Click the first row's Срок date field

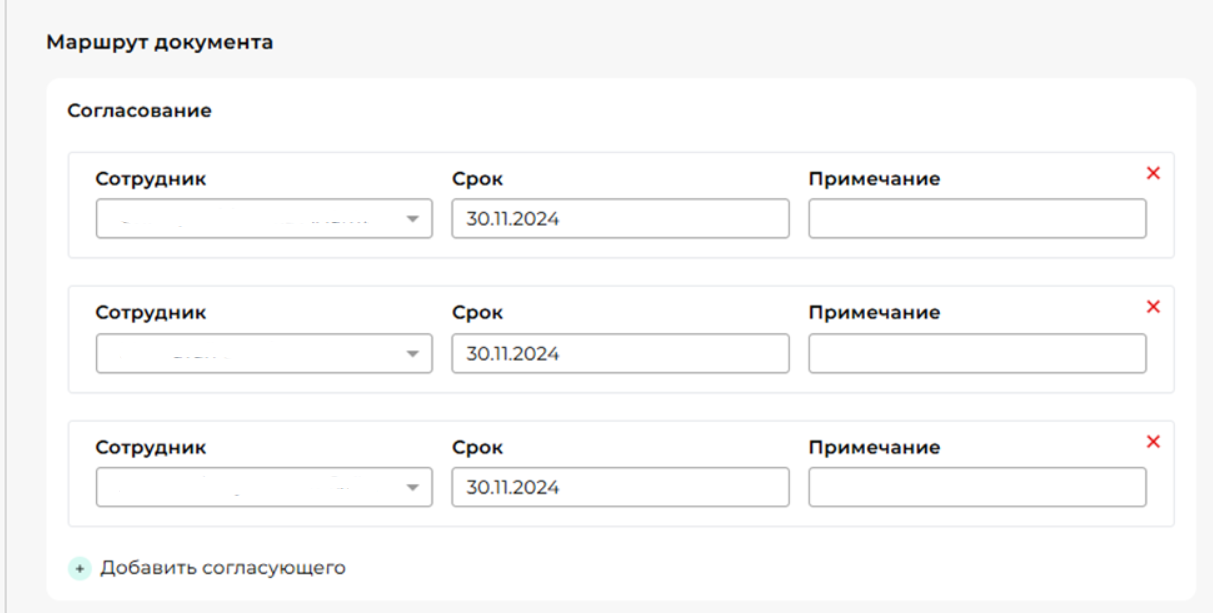coord(620,219)
